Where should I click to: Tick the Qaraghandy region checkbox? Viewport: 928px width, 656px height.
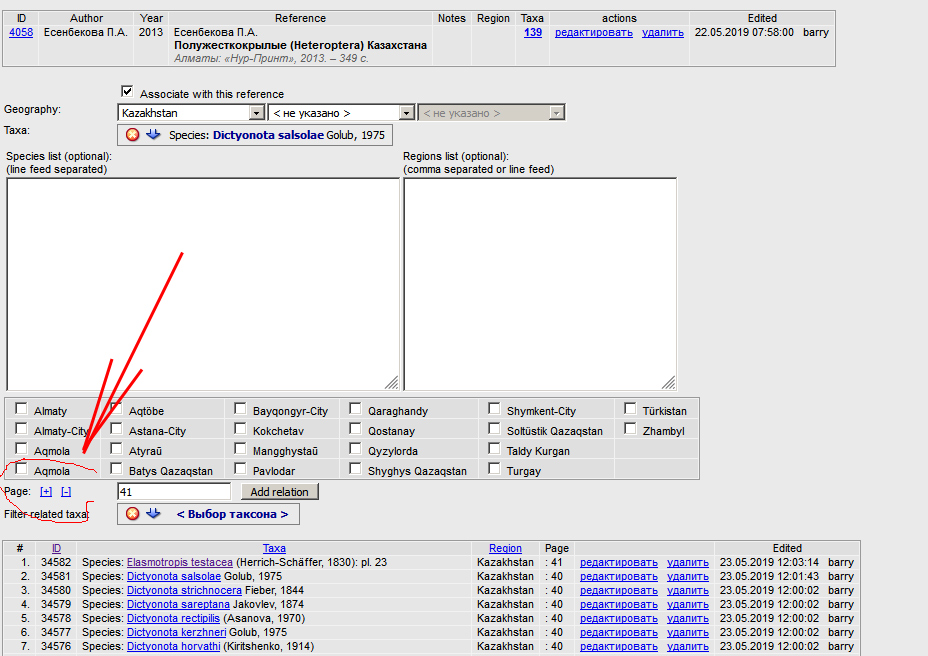(x=356, y=409)
